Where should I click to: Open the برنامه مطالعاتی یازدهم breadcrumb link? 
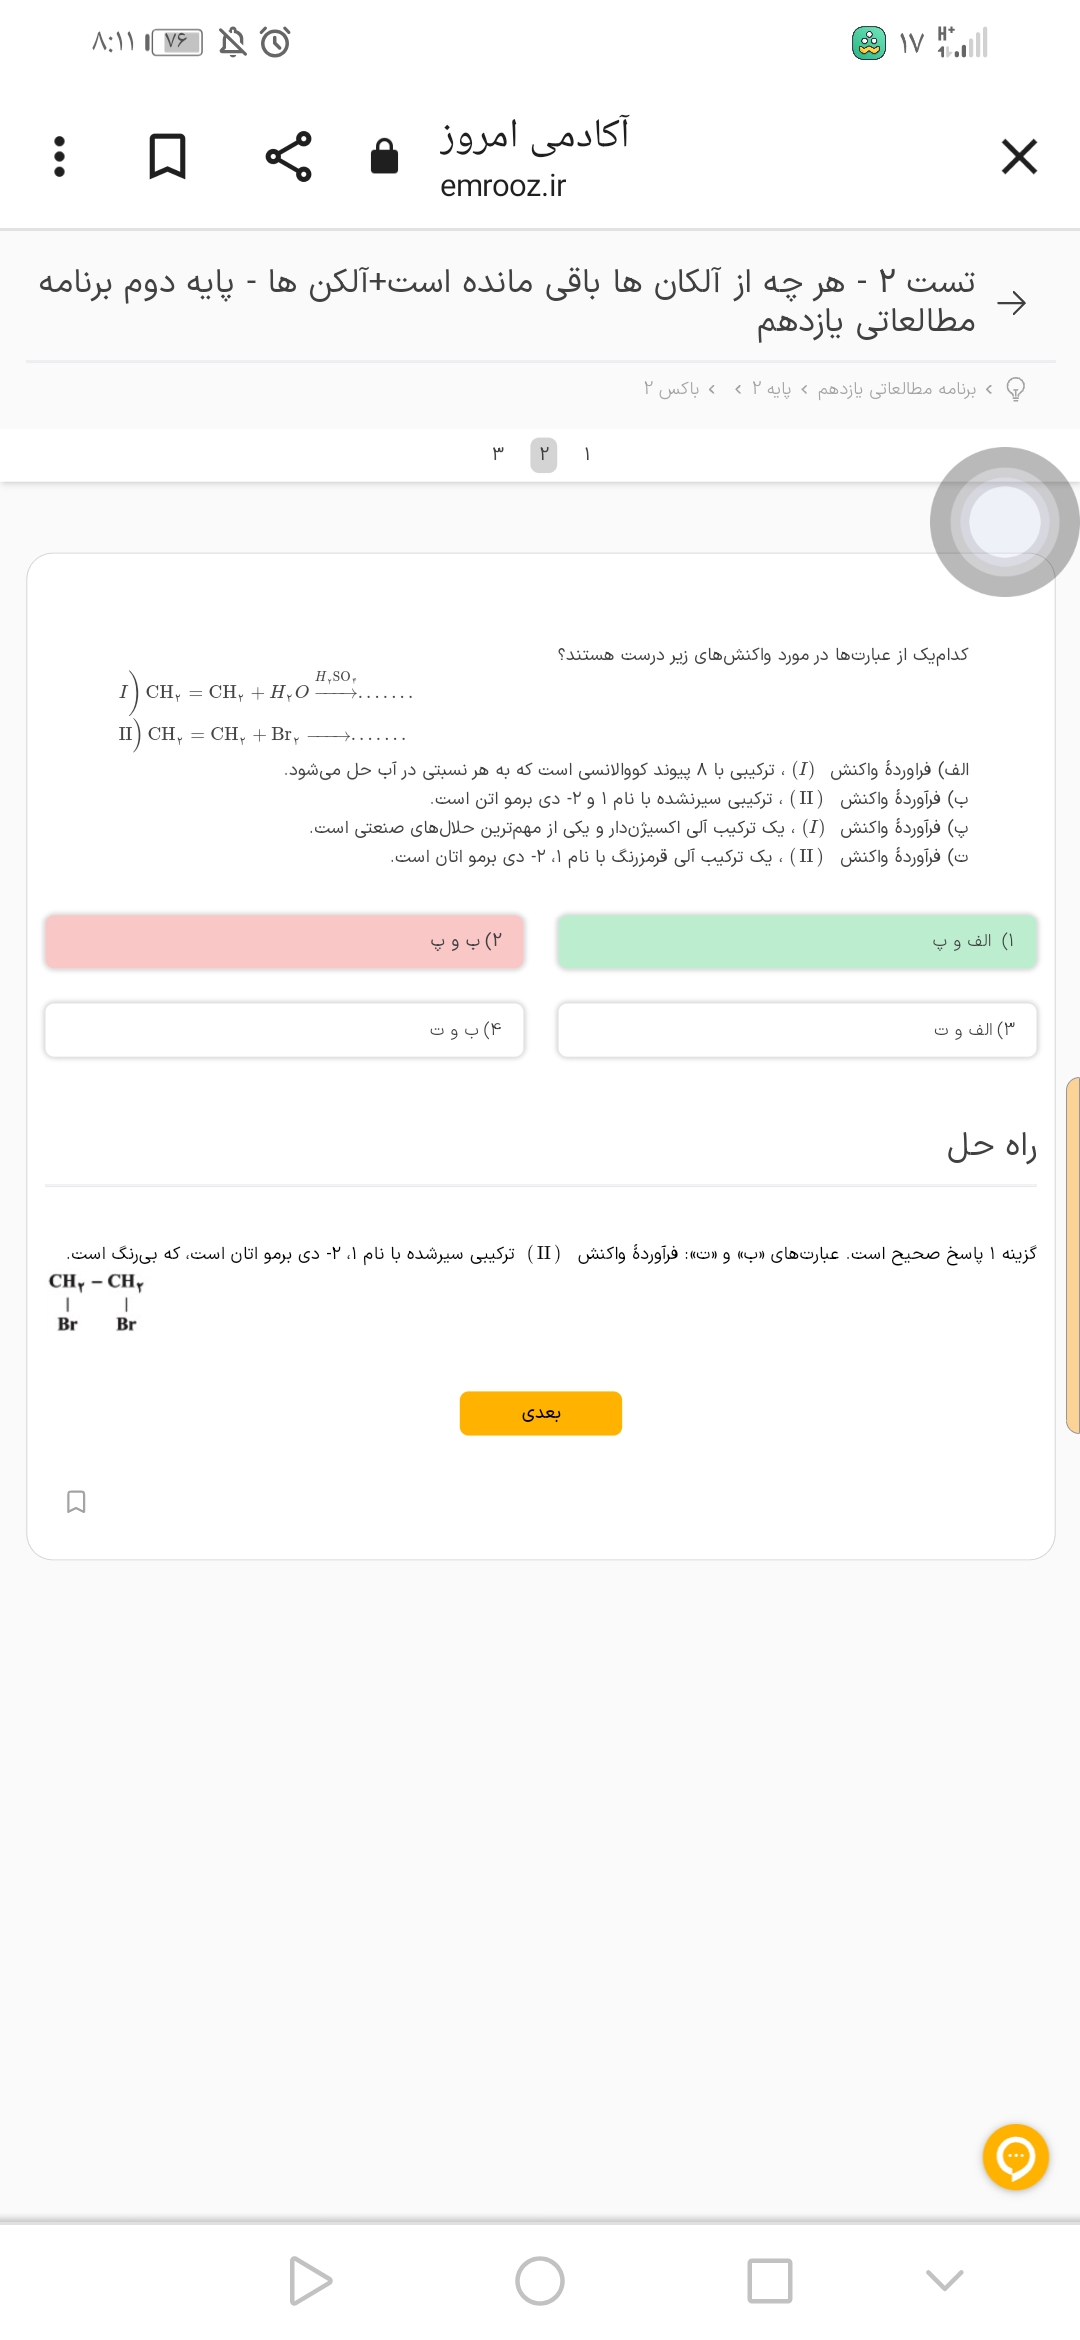click(897, 389)
